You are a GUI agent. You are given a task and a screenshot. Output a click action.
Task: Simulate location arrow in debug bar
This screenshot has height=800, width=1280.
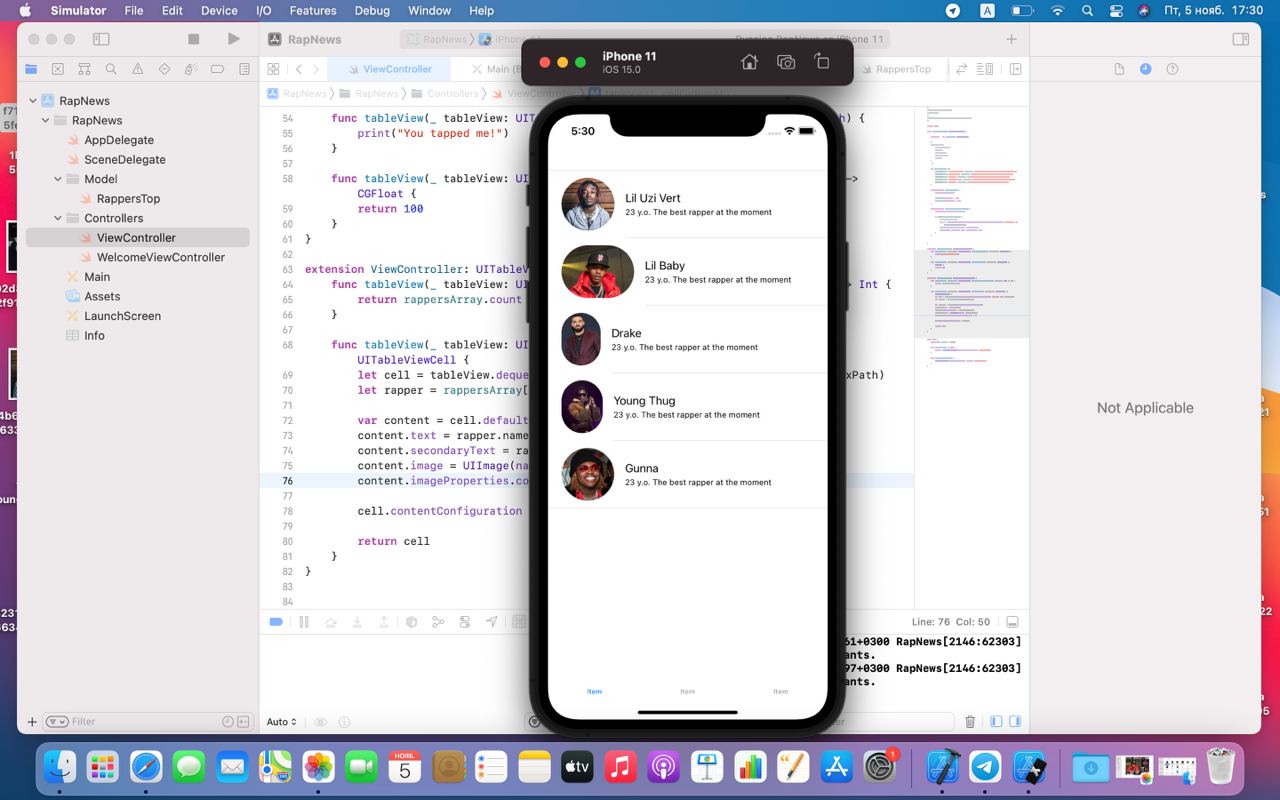(x=492, y=622)
